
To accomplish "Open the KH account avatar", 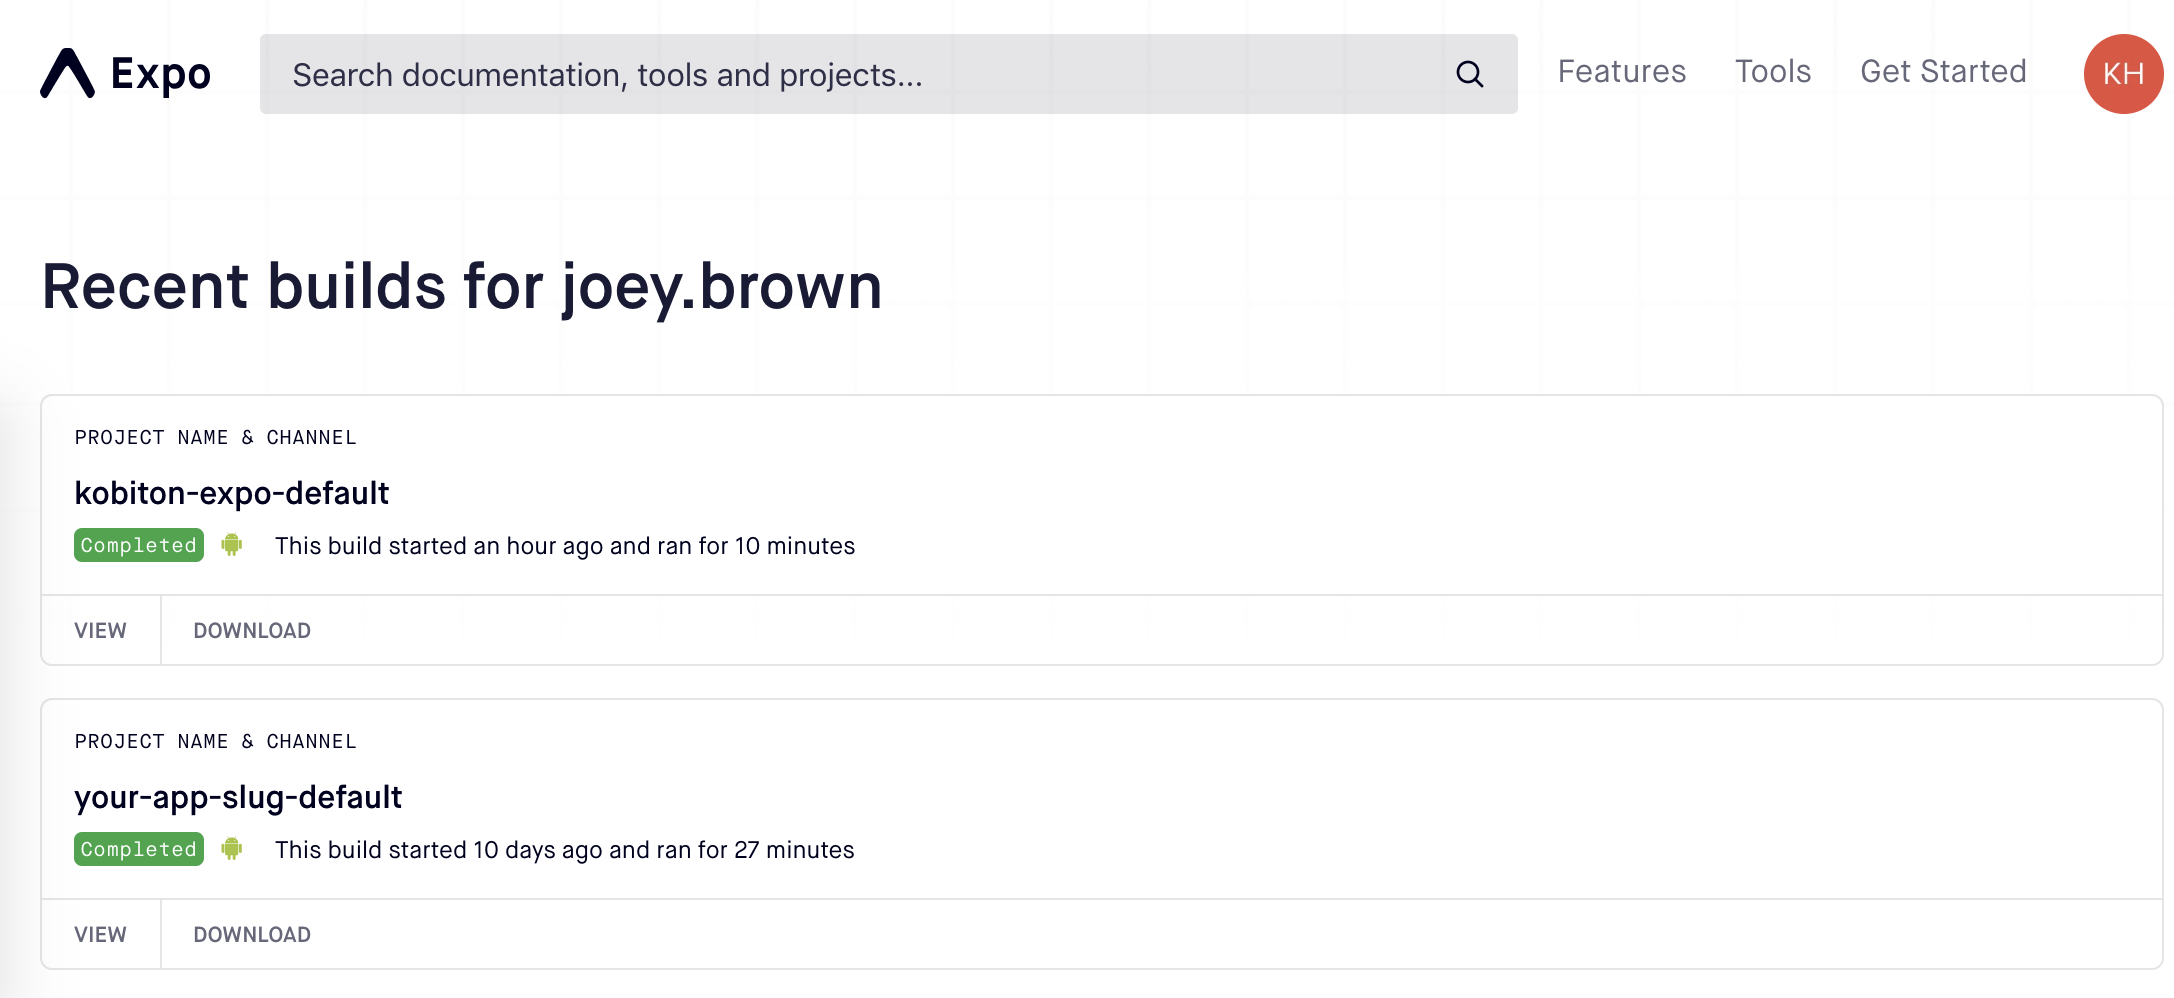I will pos(2123,73).
